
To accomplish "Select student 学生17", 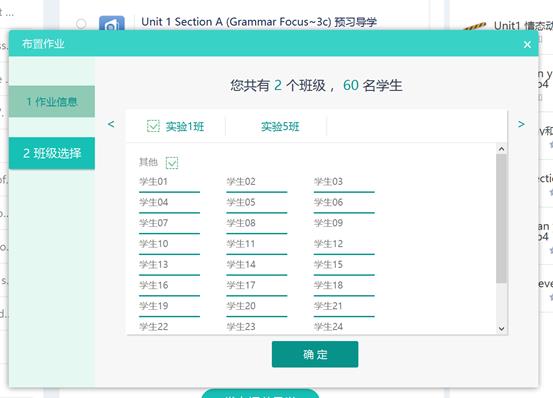I will (x=241, y=285).
